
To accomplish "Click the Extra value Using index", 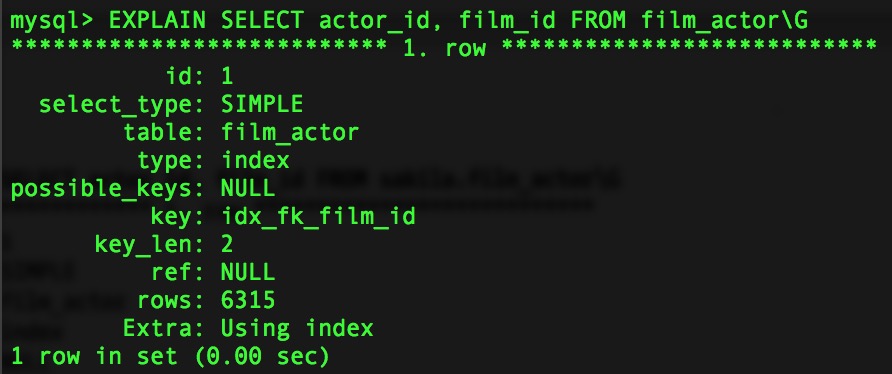I will point(297,328).
